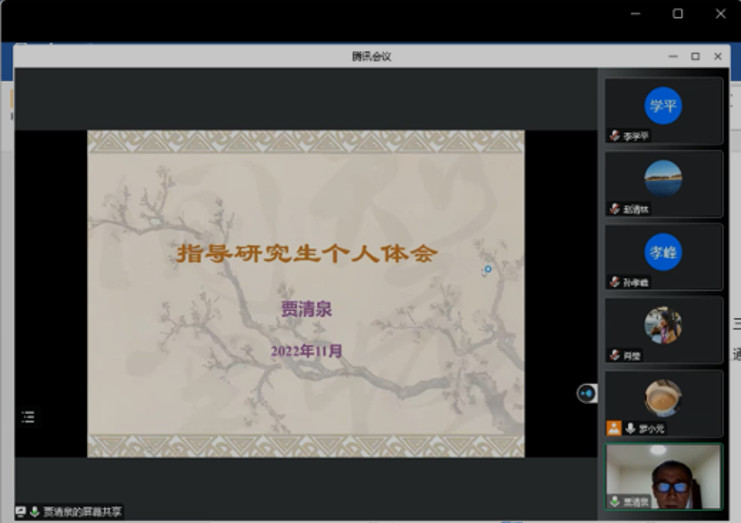Select the 学平 blue avatar
The height and width of the screenshot is (523, 741).
[x=663, y=105]
